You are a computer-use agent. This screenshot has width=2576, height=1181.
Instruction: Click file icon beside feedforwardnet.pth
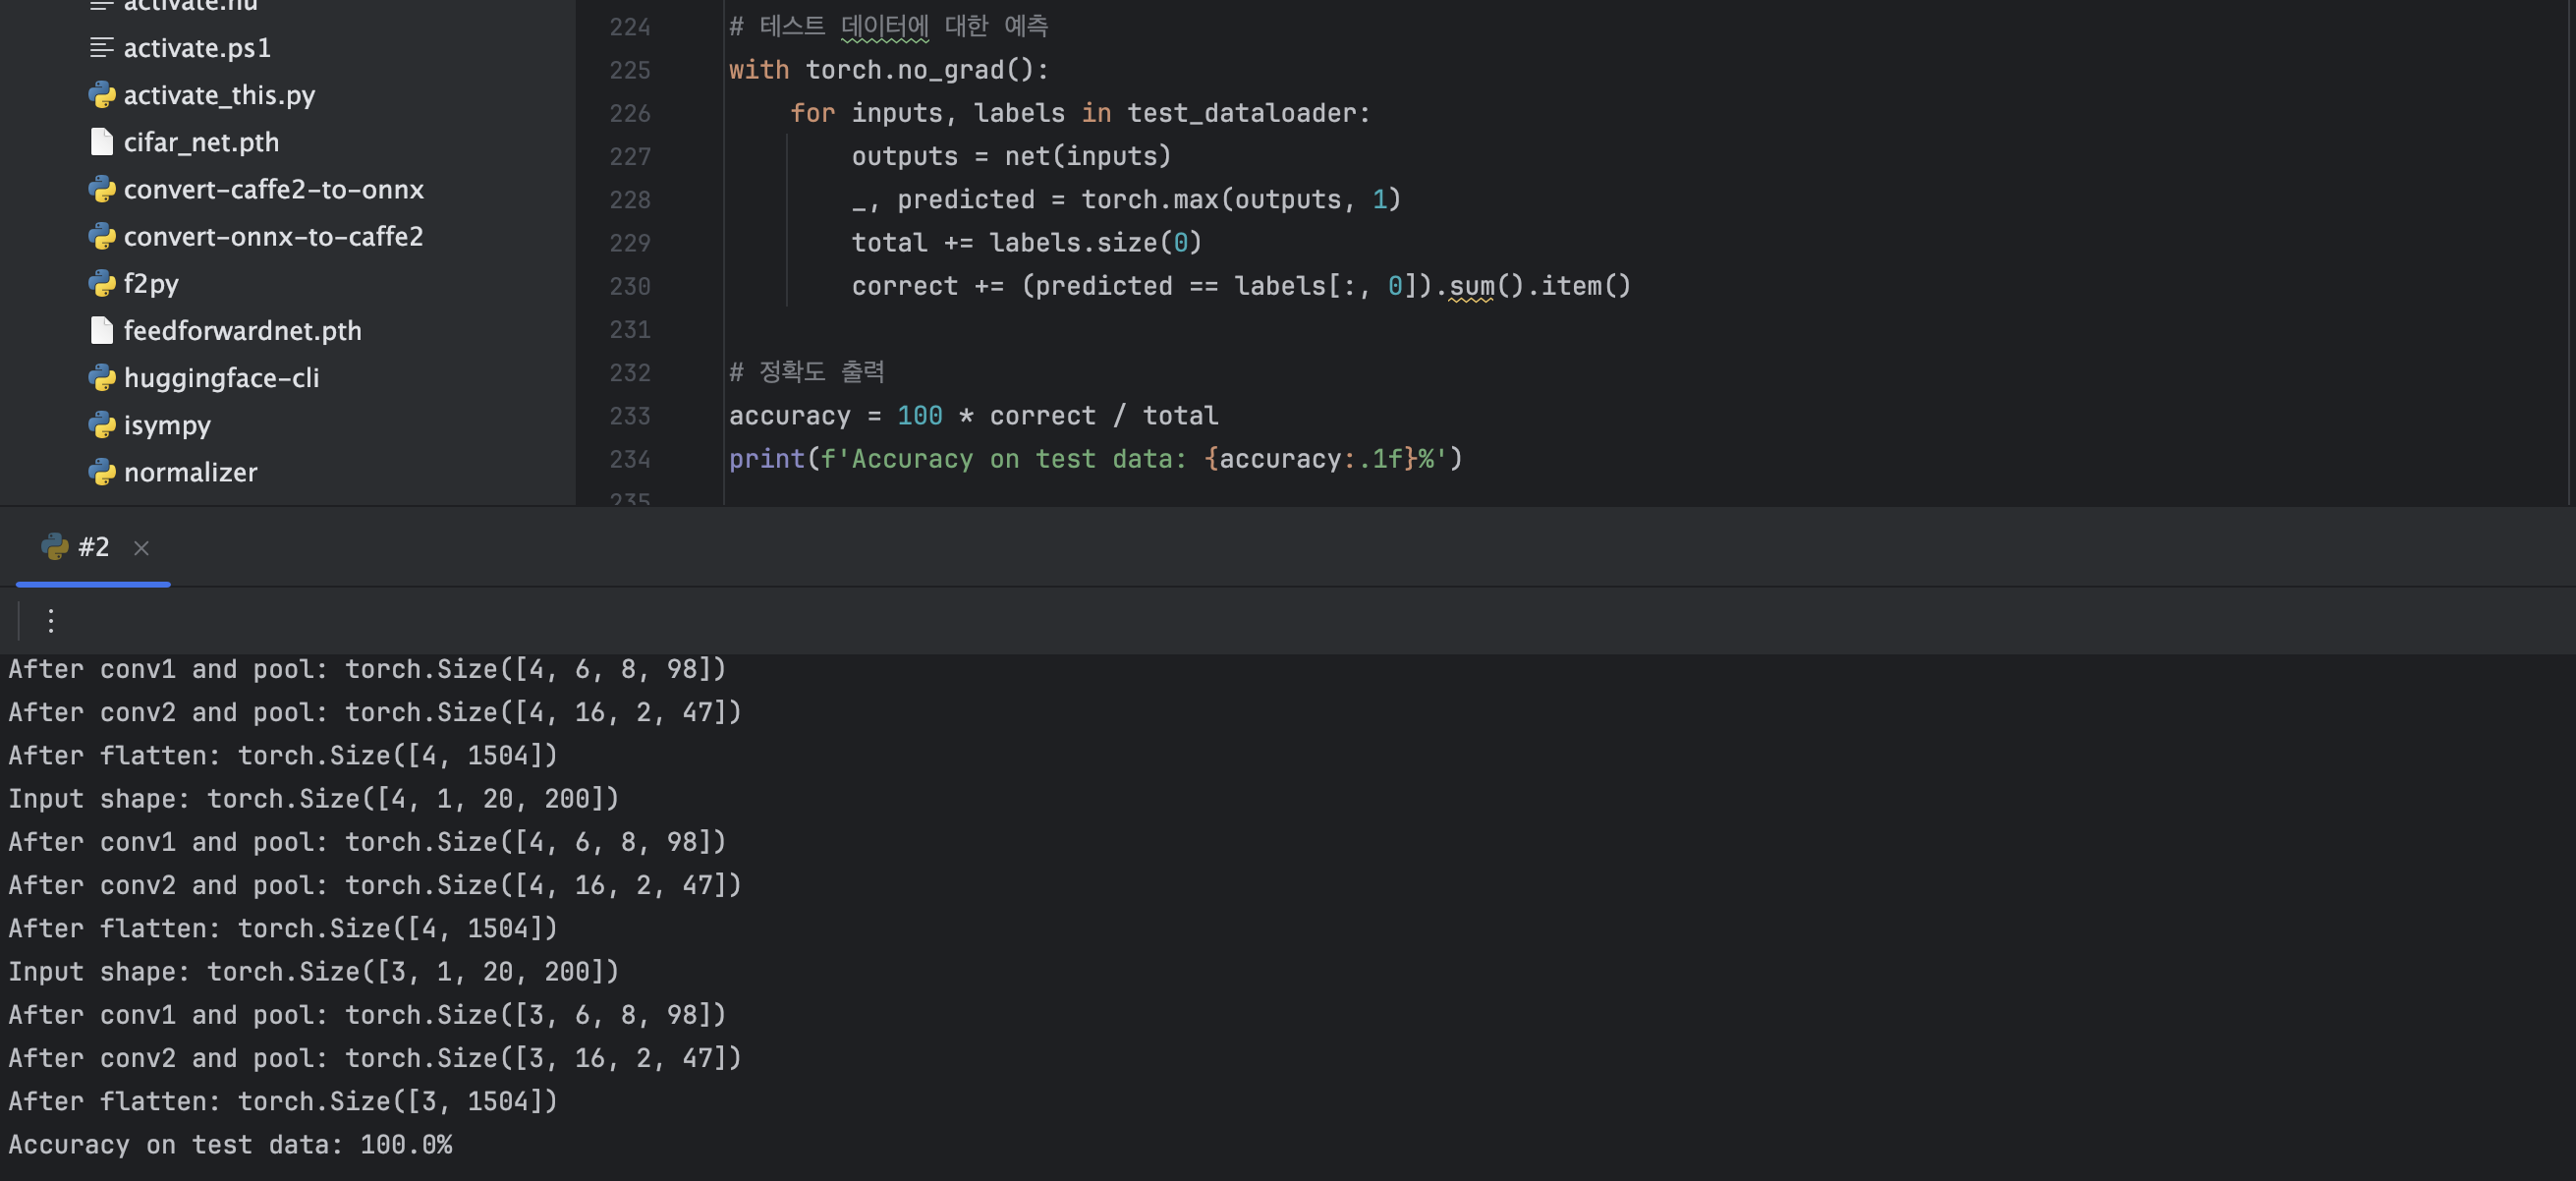click(x=101, y=331)
